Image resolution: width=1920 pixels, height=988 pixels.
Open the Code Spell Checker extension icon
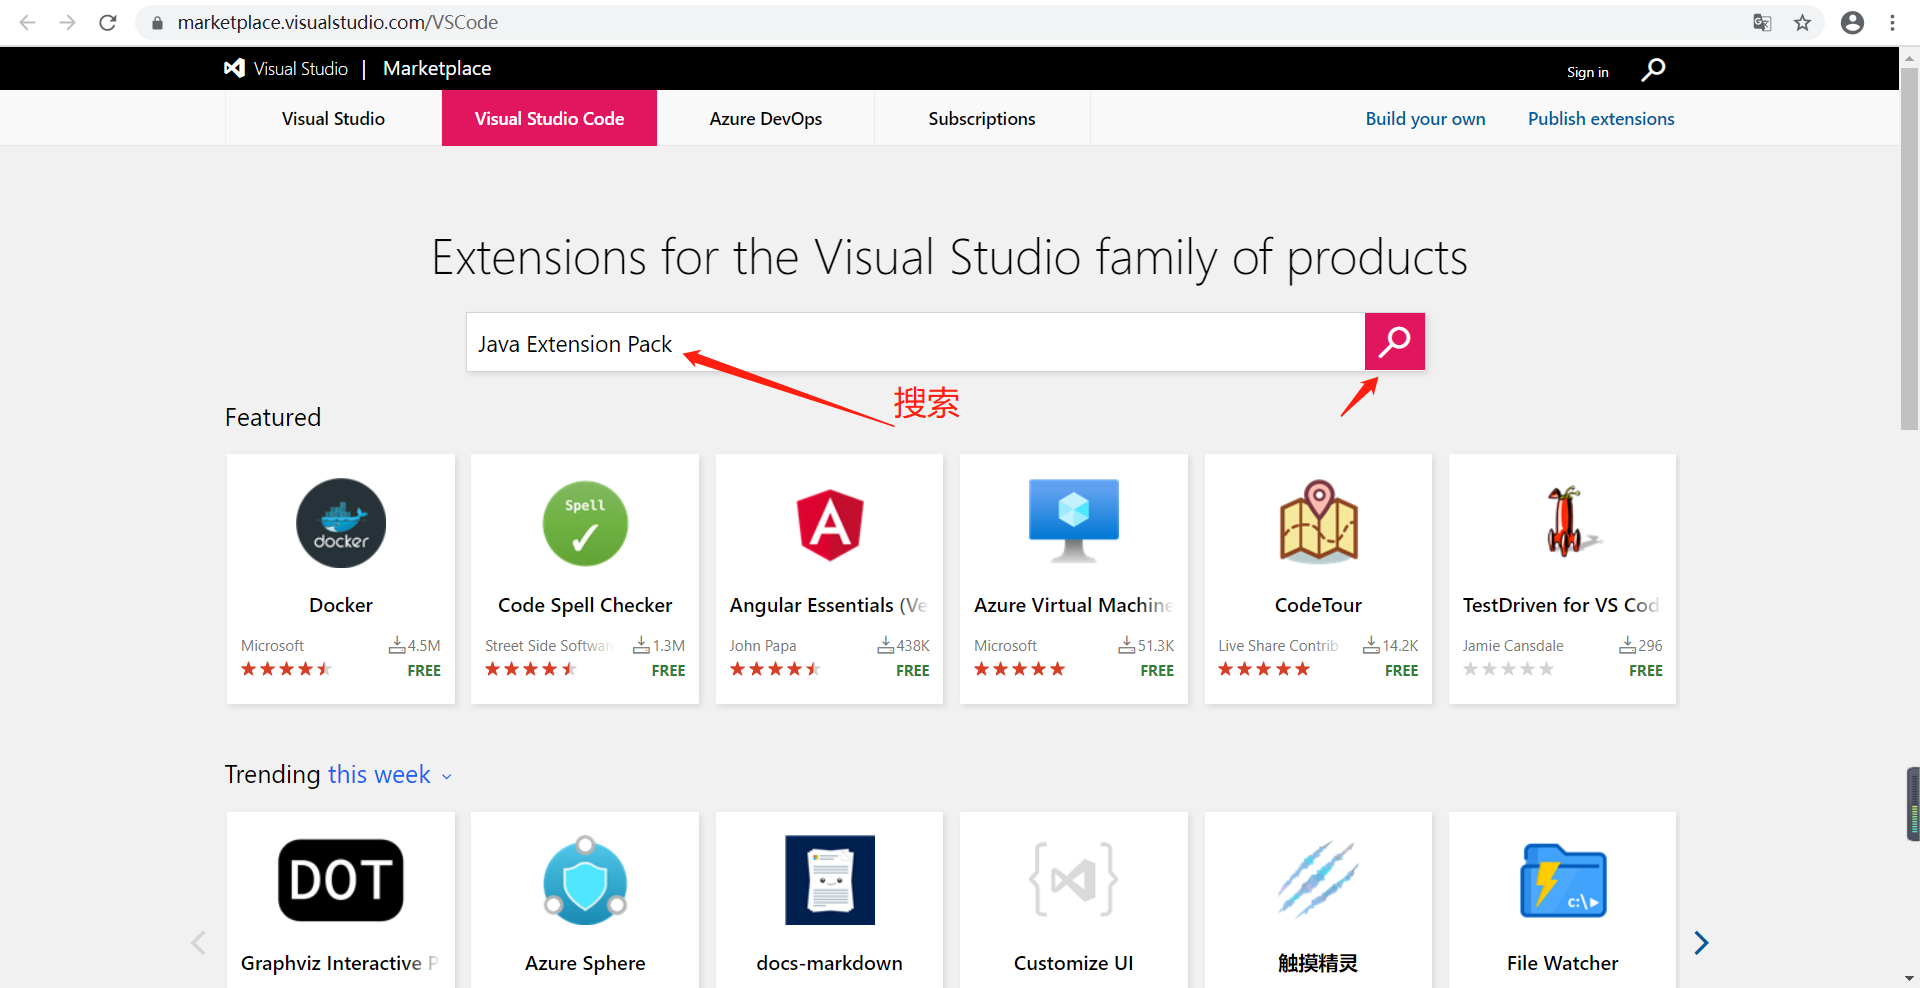click(584, 522)
